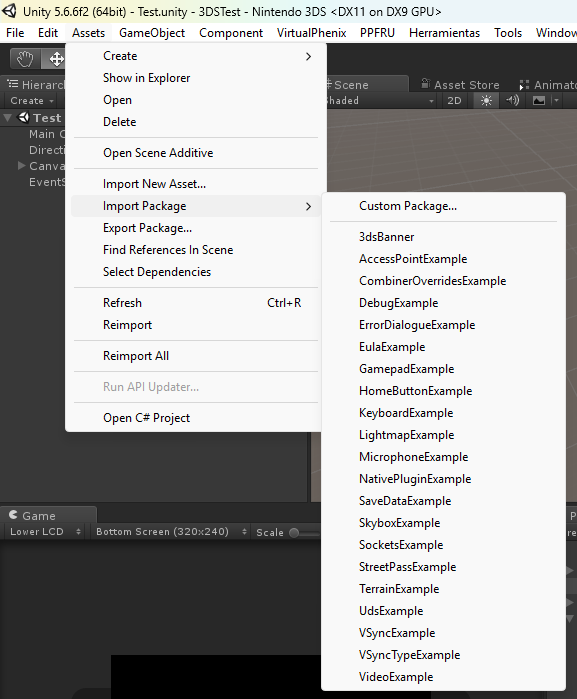Select the Hand tool in the toolbar
Viewport: 577px width, 699px height.
point(25,59)
